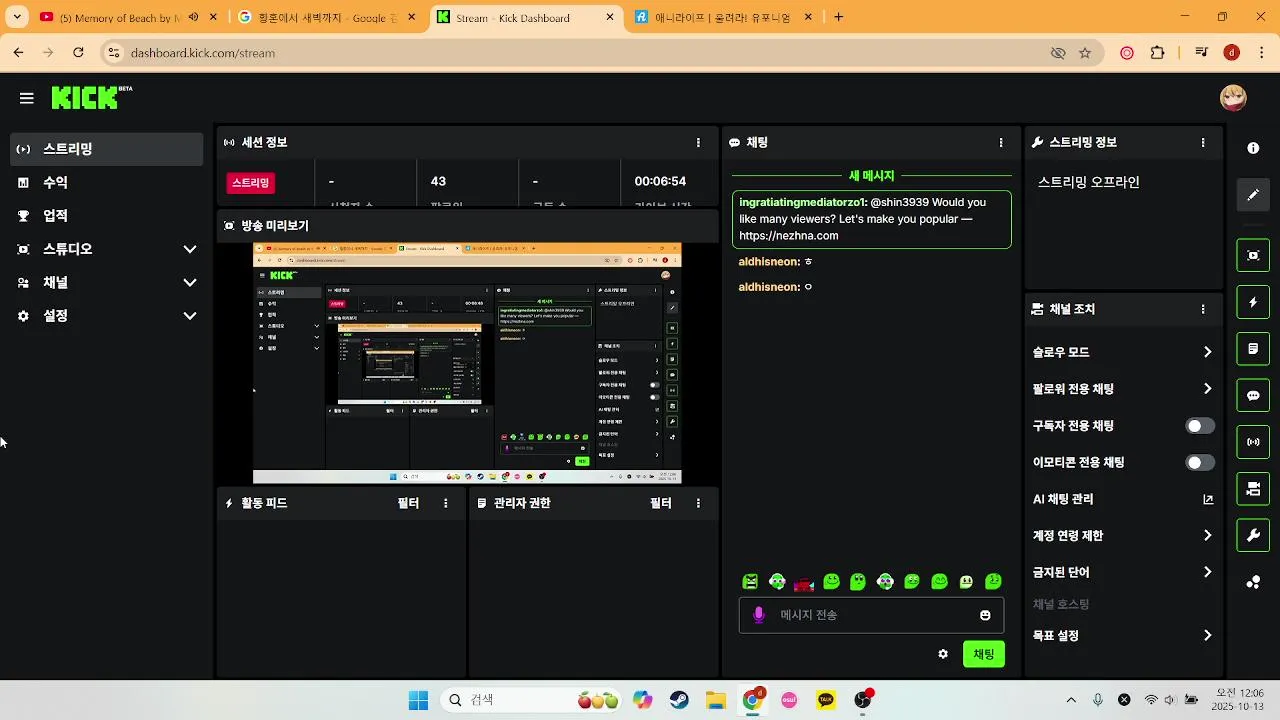Insert the angry green face emote
The width and height of the screenshot is (1280, 720).
click(750, 582)
